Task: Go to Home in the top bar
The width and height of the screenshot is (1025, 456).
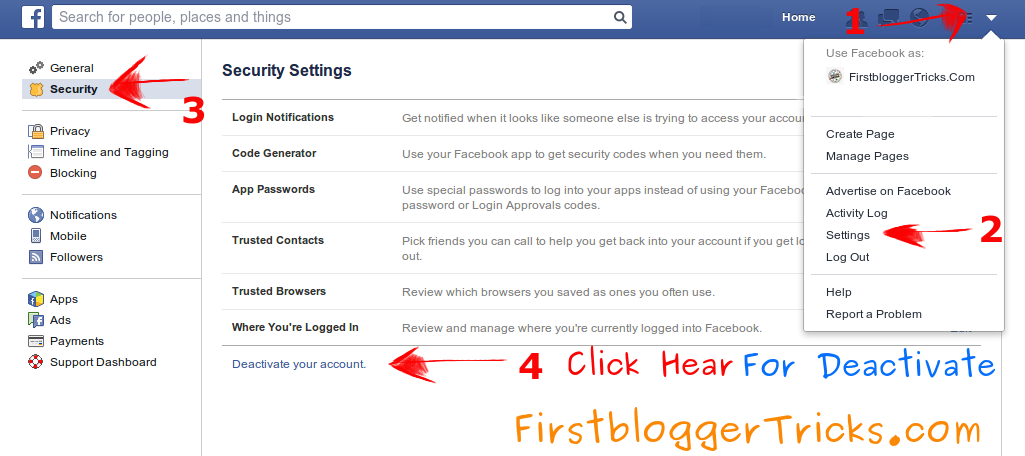Action: (x=799, y=18)
